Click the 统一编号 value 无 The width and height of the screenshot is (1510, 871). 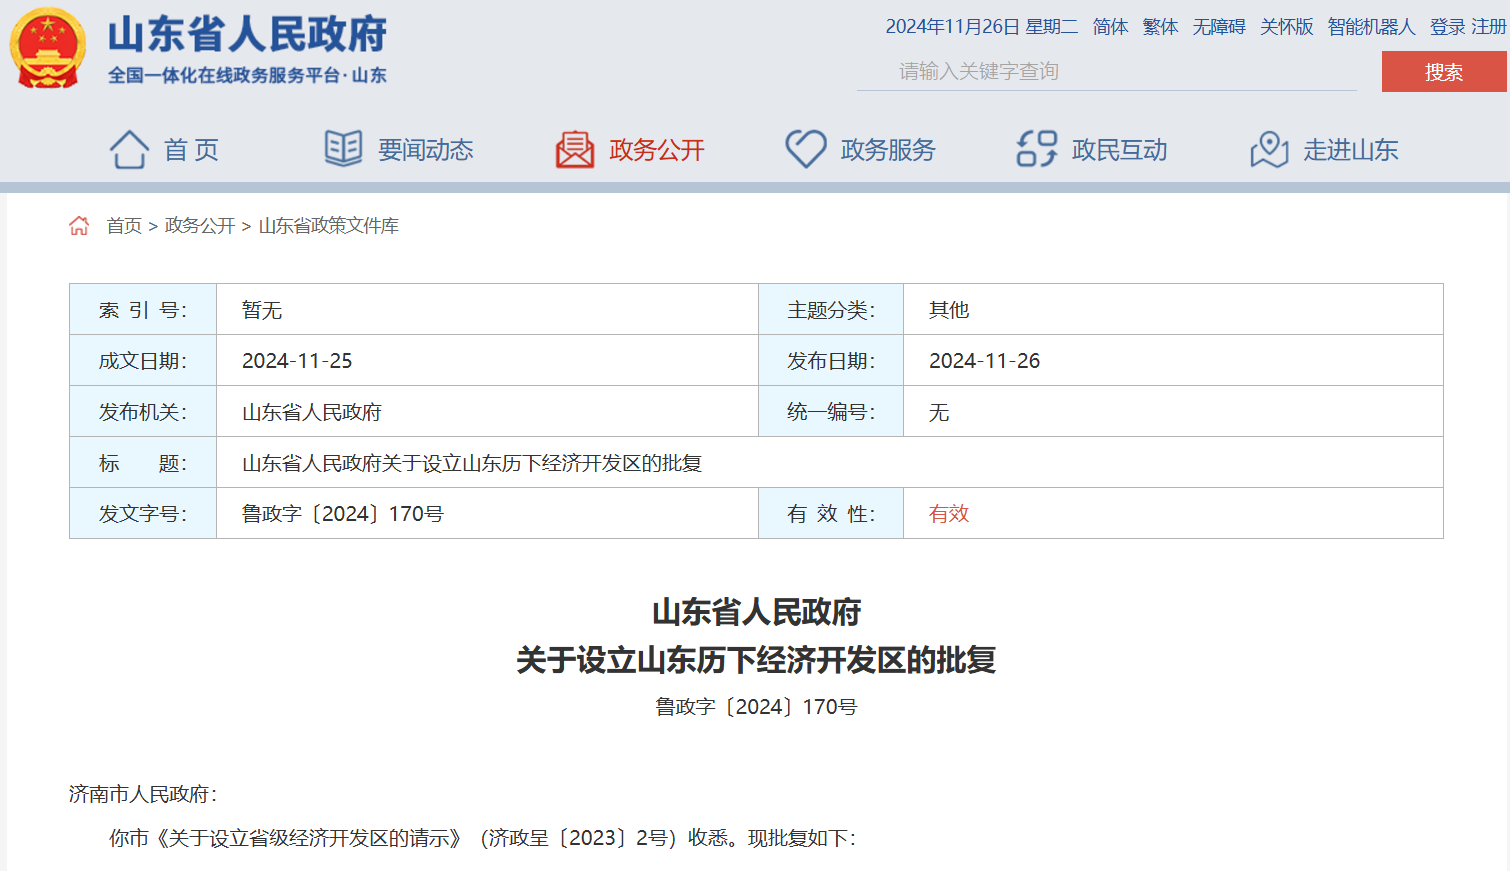(939, 412)
